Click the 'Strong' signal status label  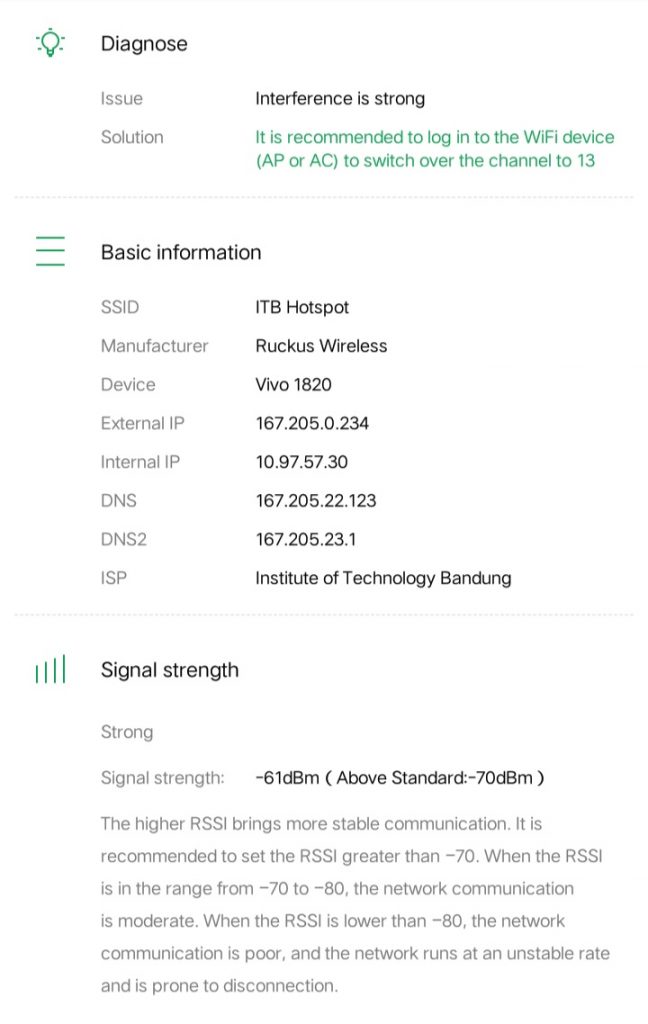[x=127, y=732]
